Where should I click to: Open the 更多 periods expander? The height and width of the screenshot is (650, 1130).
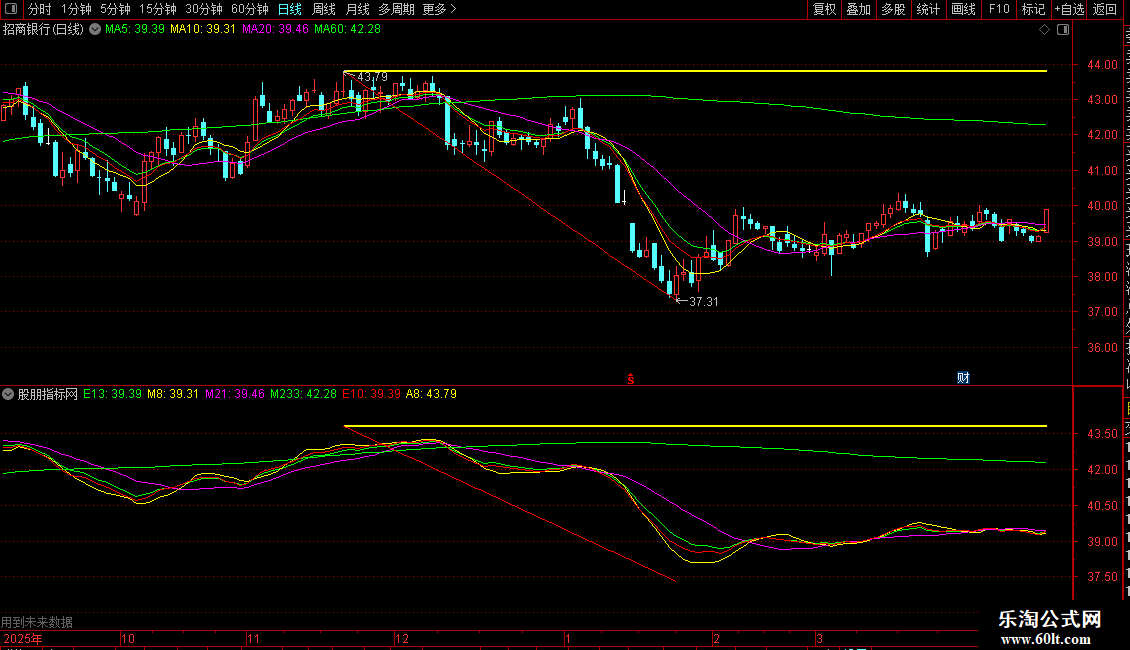coord(439,9)
